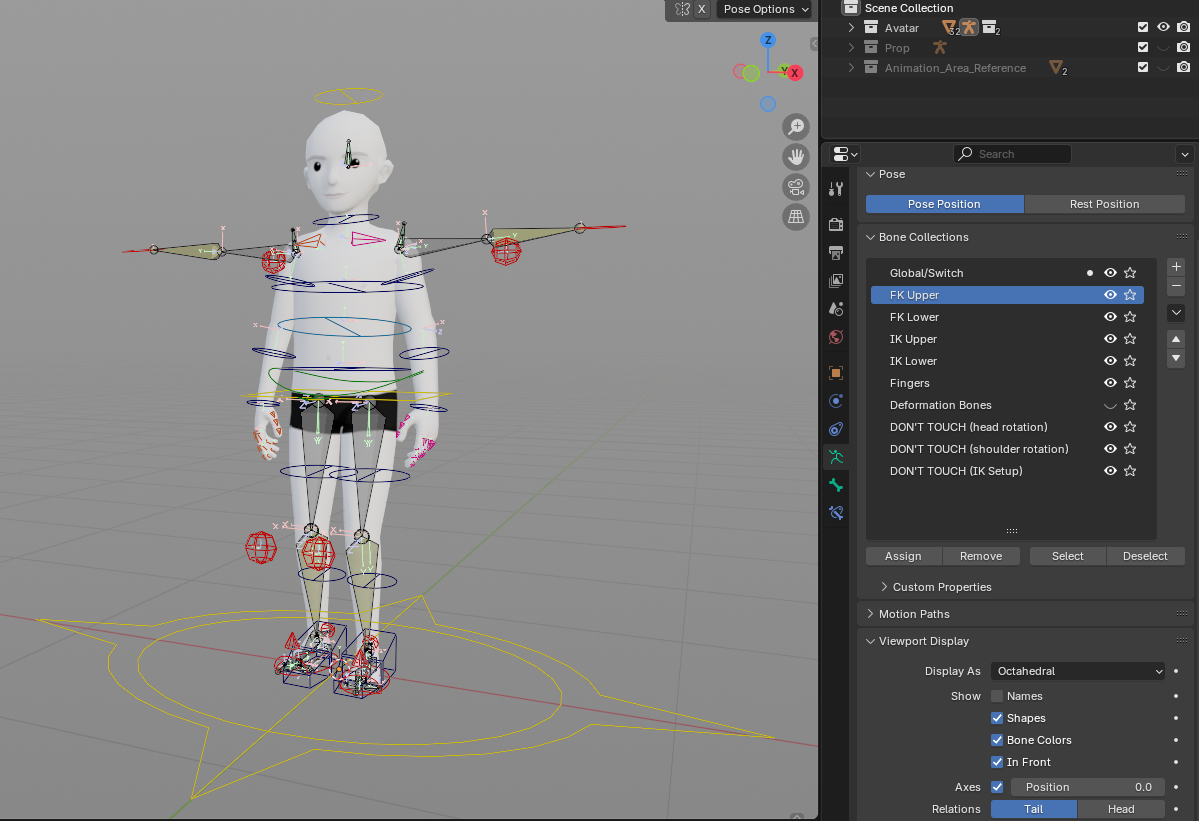Open the Tool properties tab

pos(836,189)
